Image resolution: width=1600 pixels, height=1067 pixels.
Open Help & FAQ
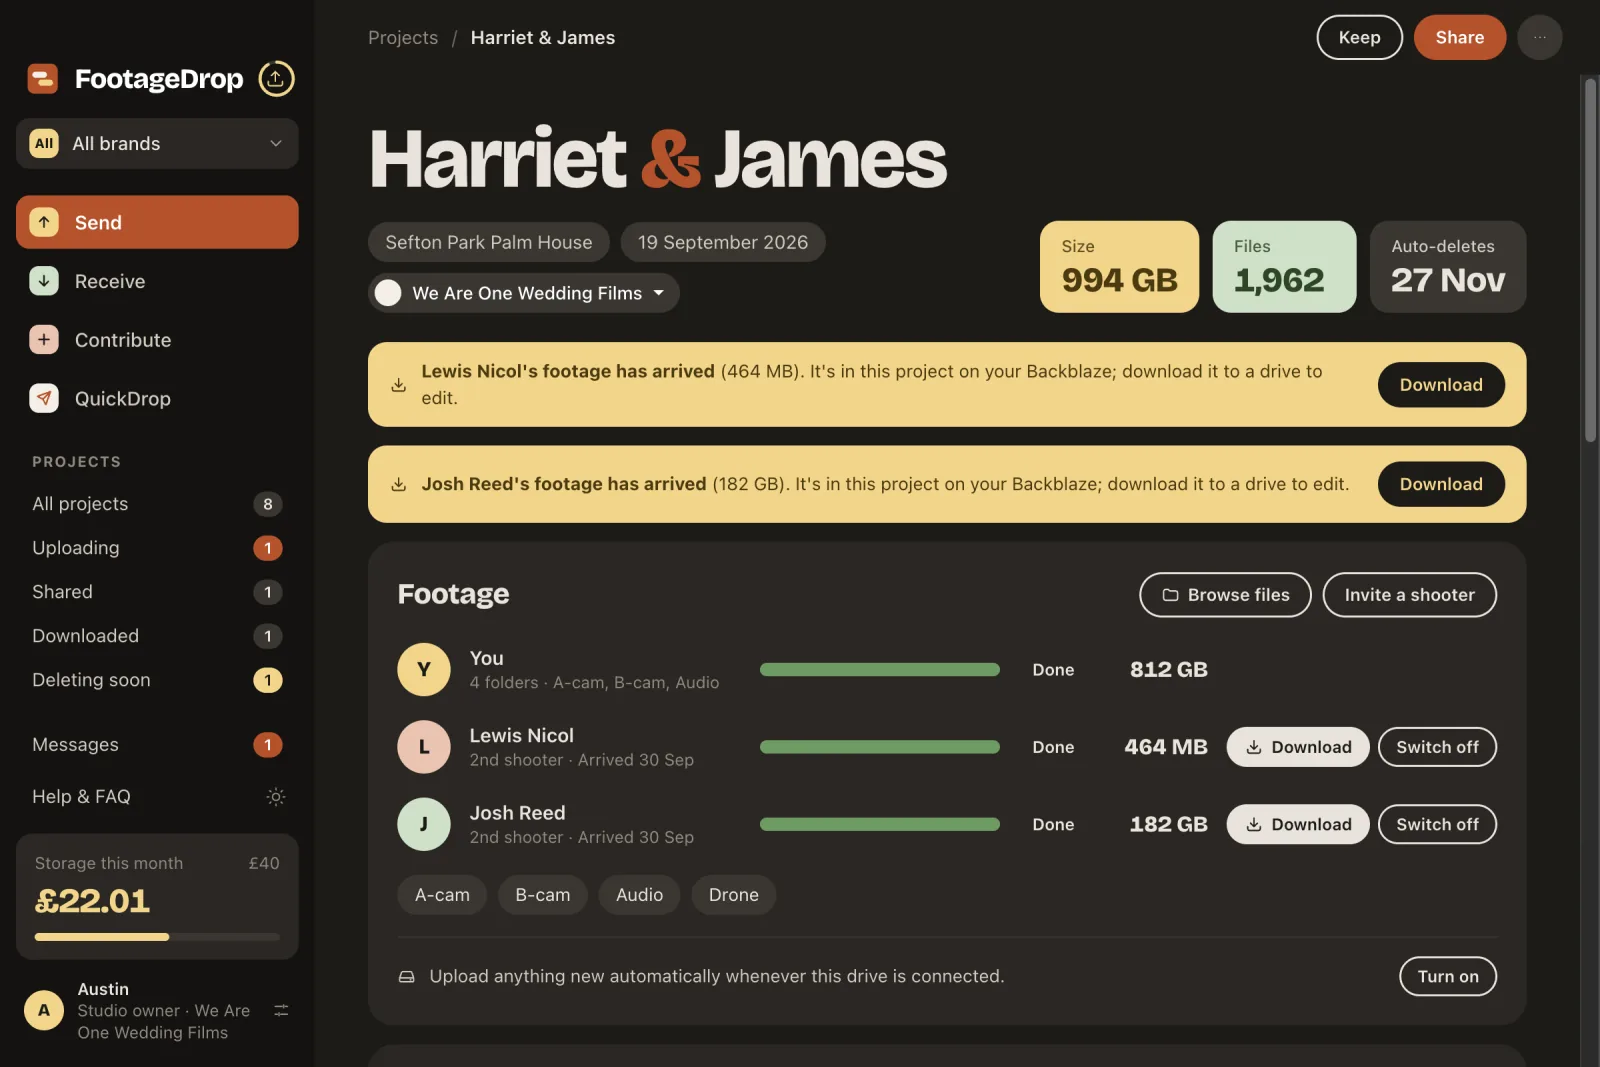(81, 797)
